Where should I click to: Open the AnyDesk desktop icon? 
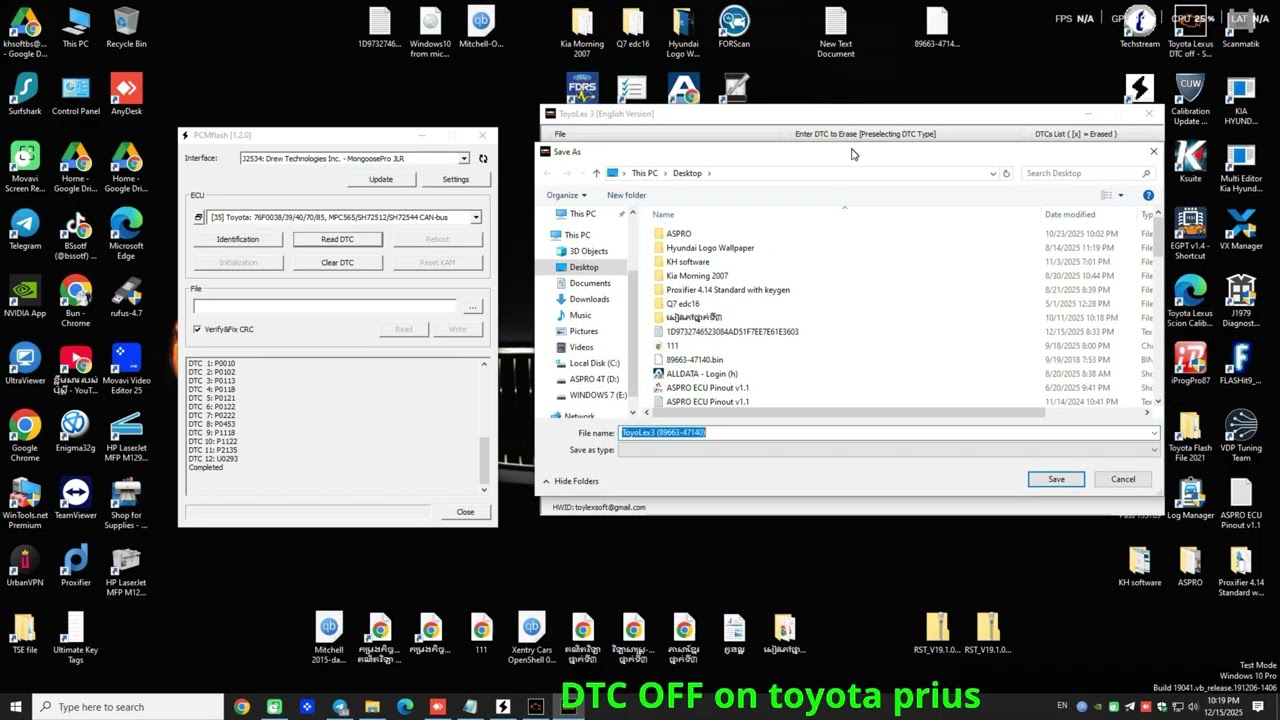coord(126,96)
